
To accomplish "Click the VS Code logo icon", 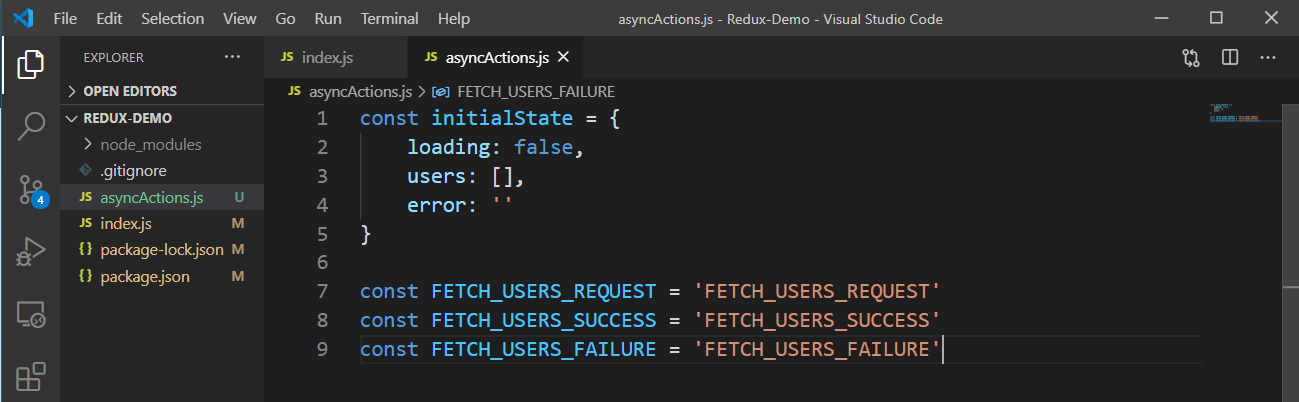I will pos(24,18).
